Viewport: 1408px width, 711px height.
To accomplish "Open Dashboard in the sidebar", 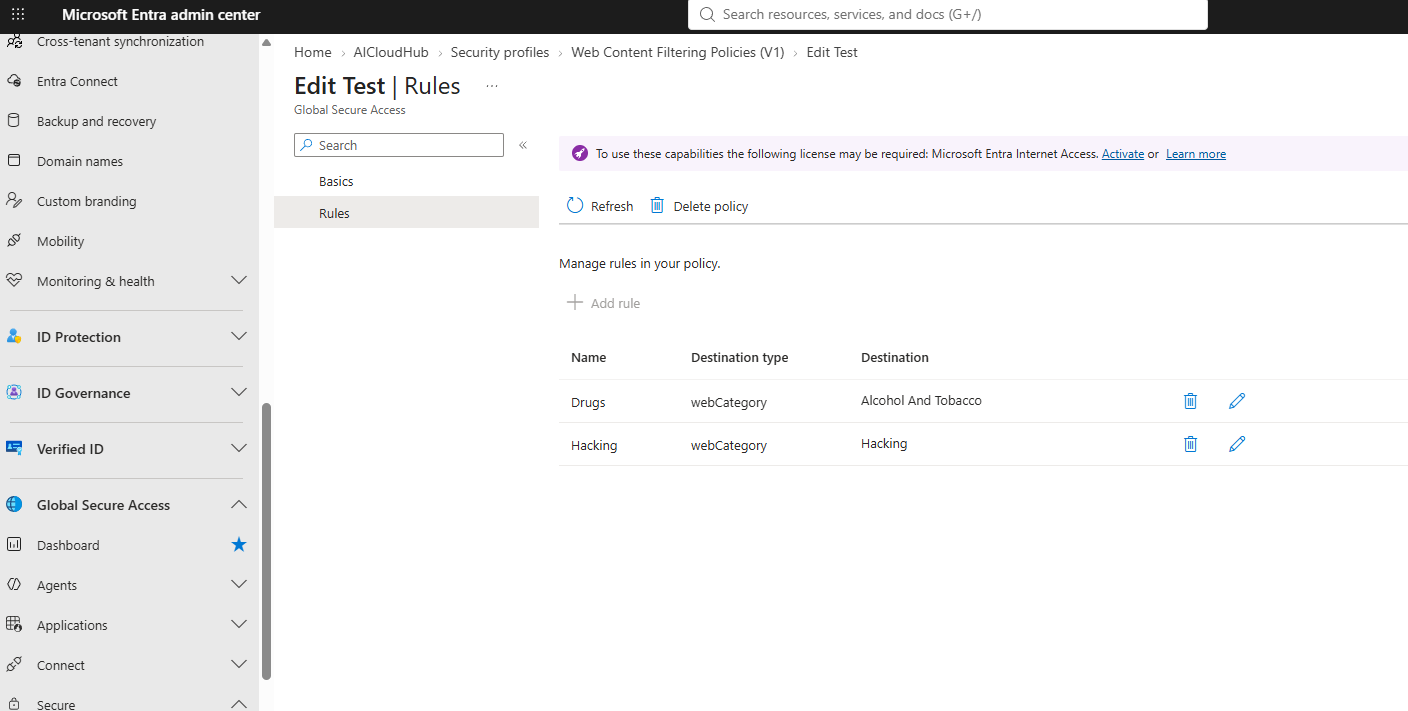I will point(68,545).
